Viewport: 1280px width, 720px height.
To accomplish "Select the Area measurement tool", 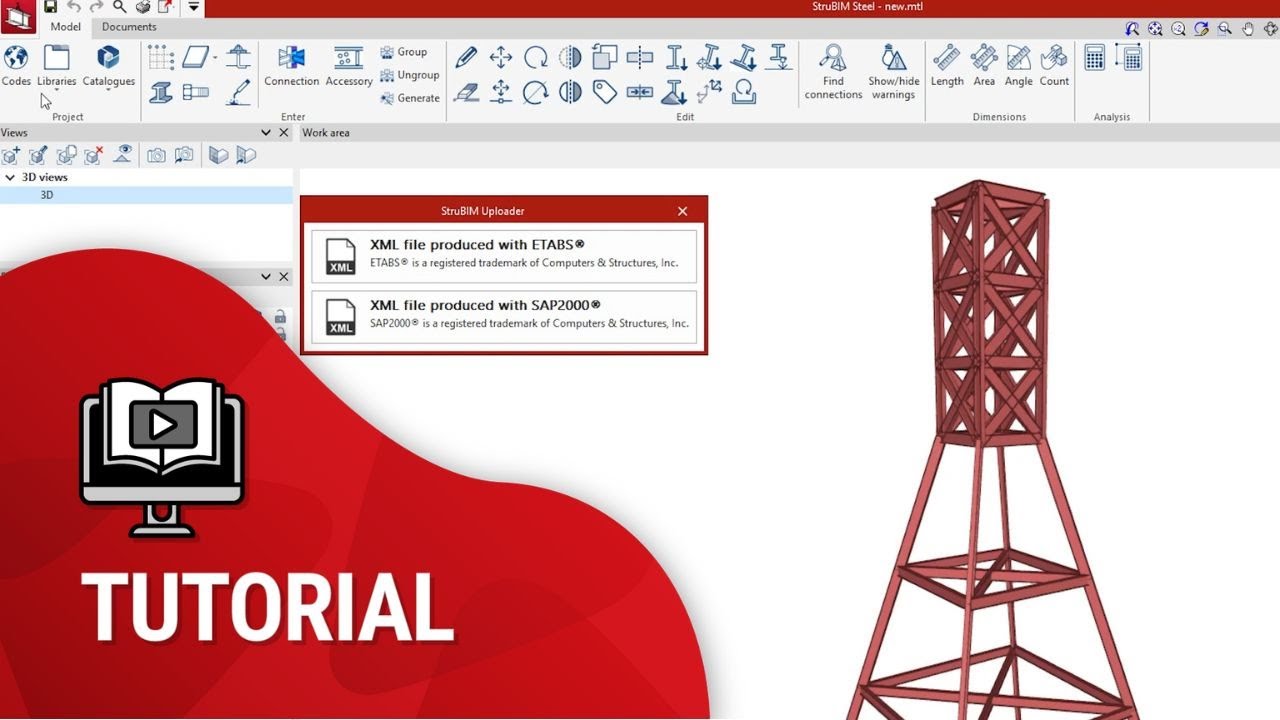I will 984,66.
